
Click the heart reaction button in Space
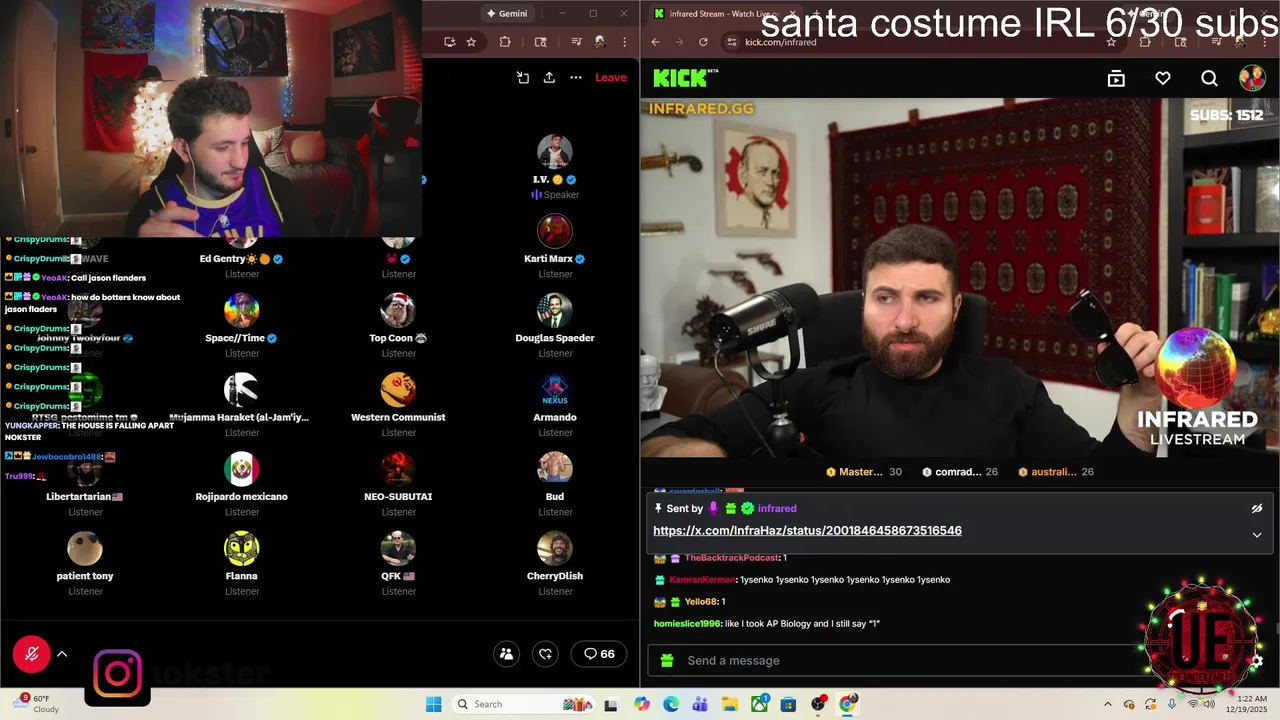click(546, 654)
